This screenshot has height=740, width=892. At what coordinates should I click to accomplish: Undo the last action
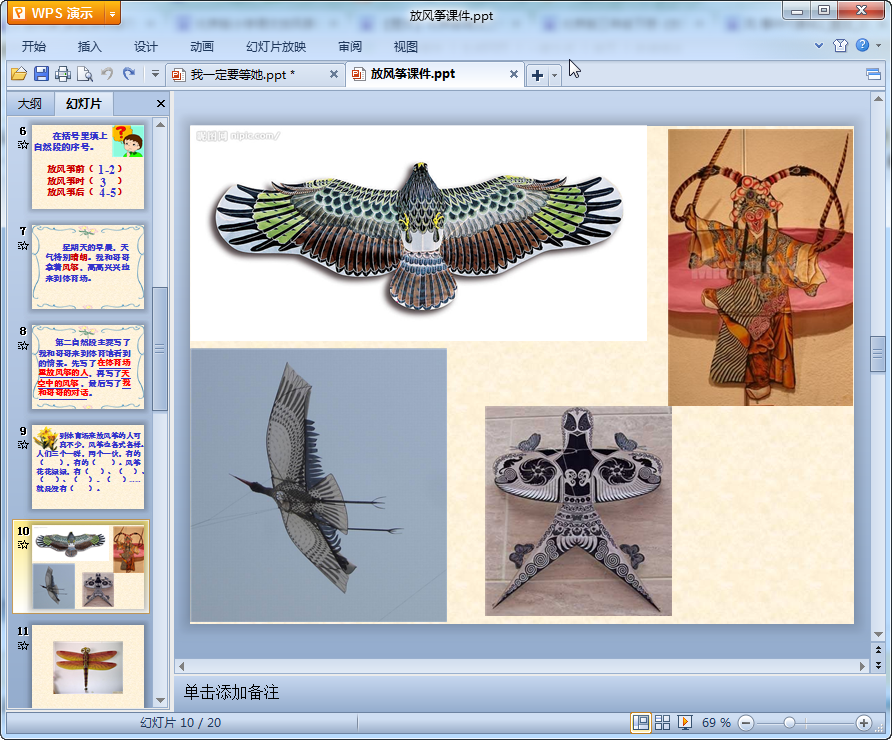click(107, 73)
